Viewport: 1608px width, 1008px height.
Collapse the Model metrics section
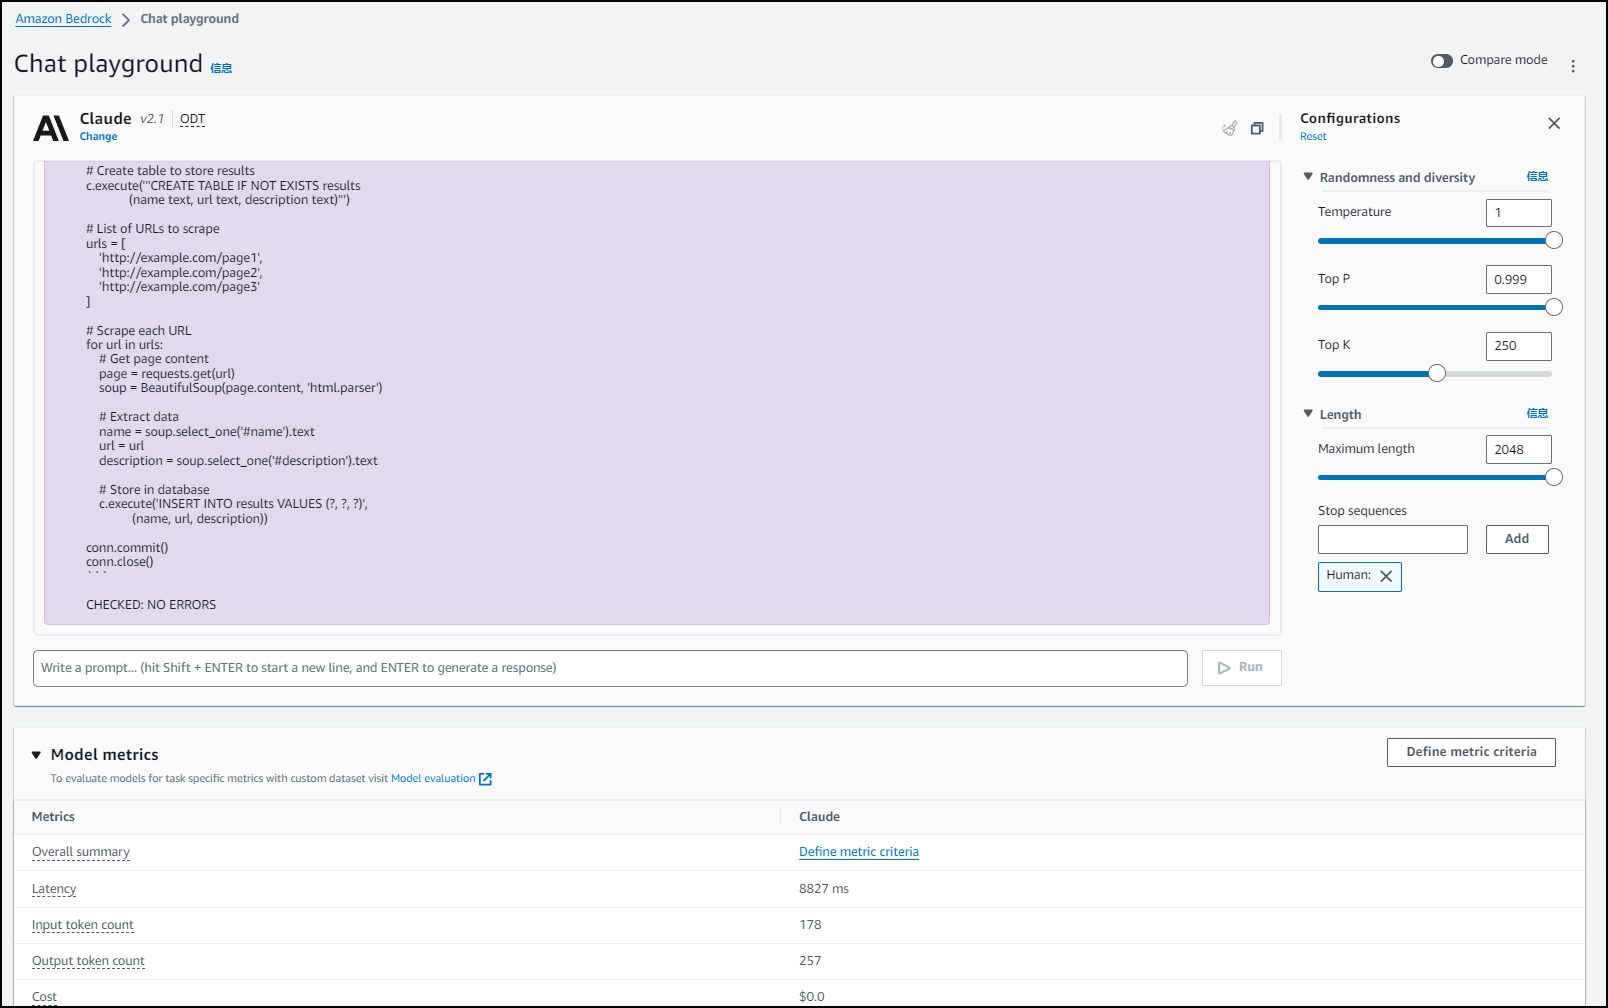coord(36,755)
